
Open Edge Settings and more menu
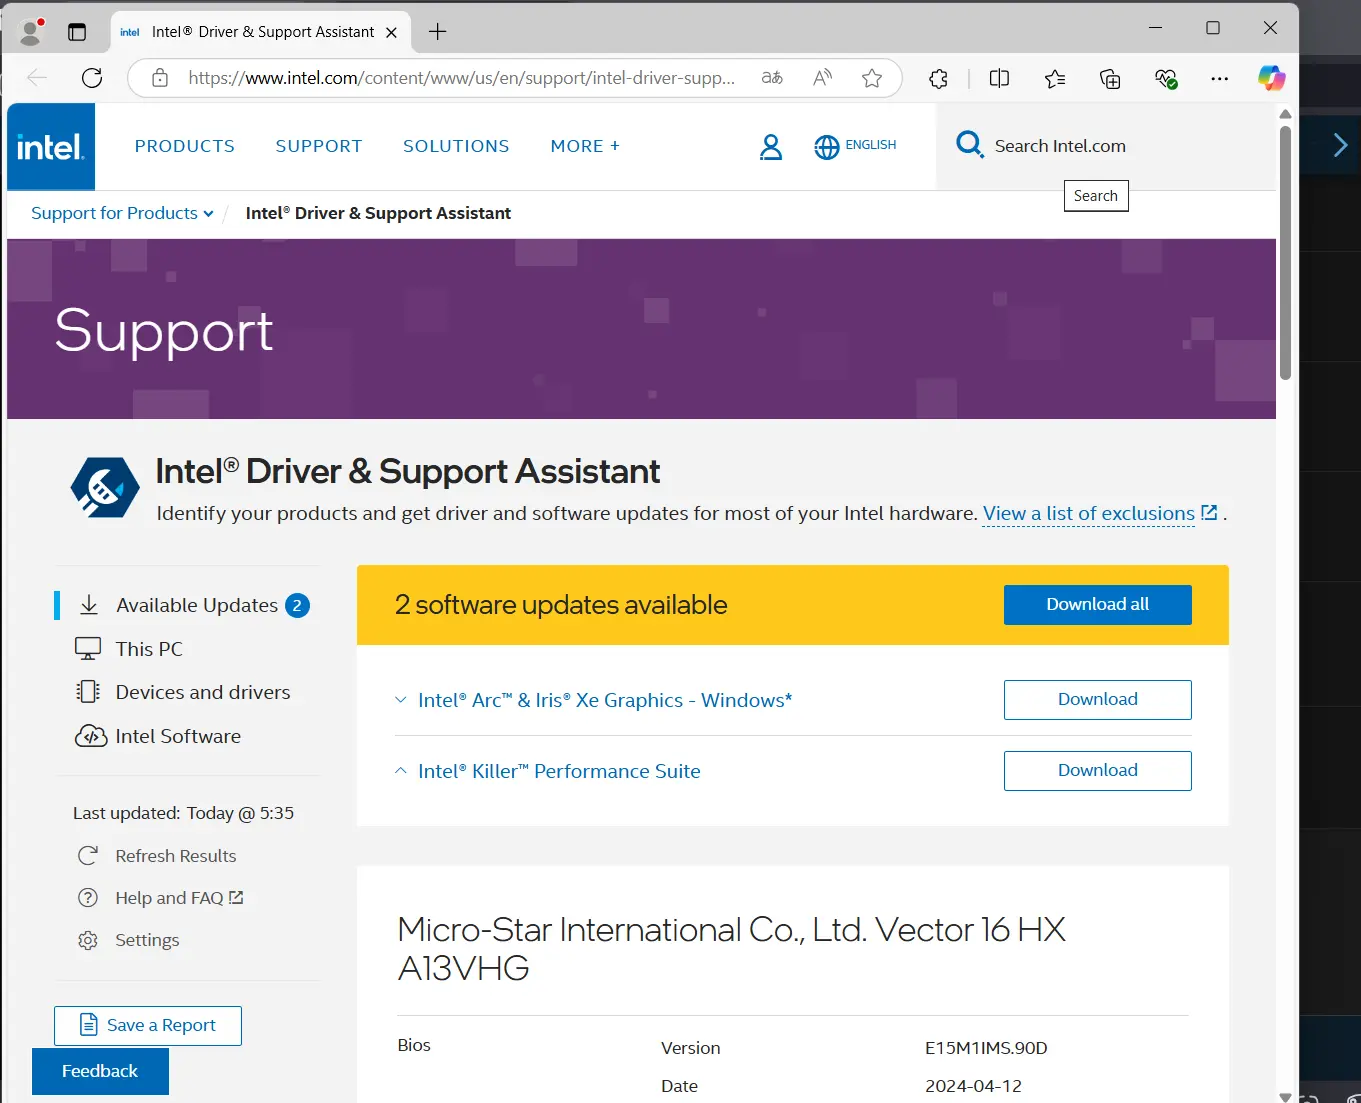(1219, 78)
